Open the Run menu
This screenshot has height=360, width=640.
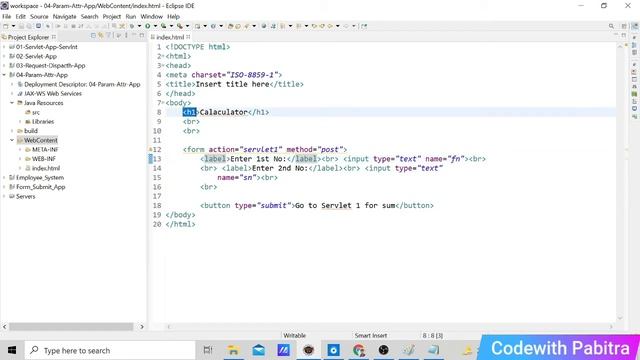[x=131, y=16]
